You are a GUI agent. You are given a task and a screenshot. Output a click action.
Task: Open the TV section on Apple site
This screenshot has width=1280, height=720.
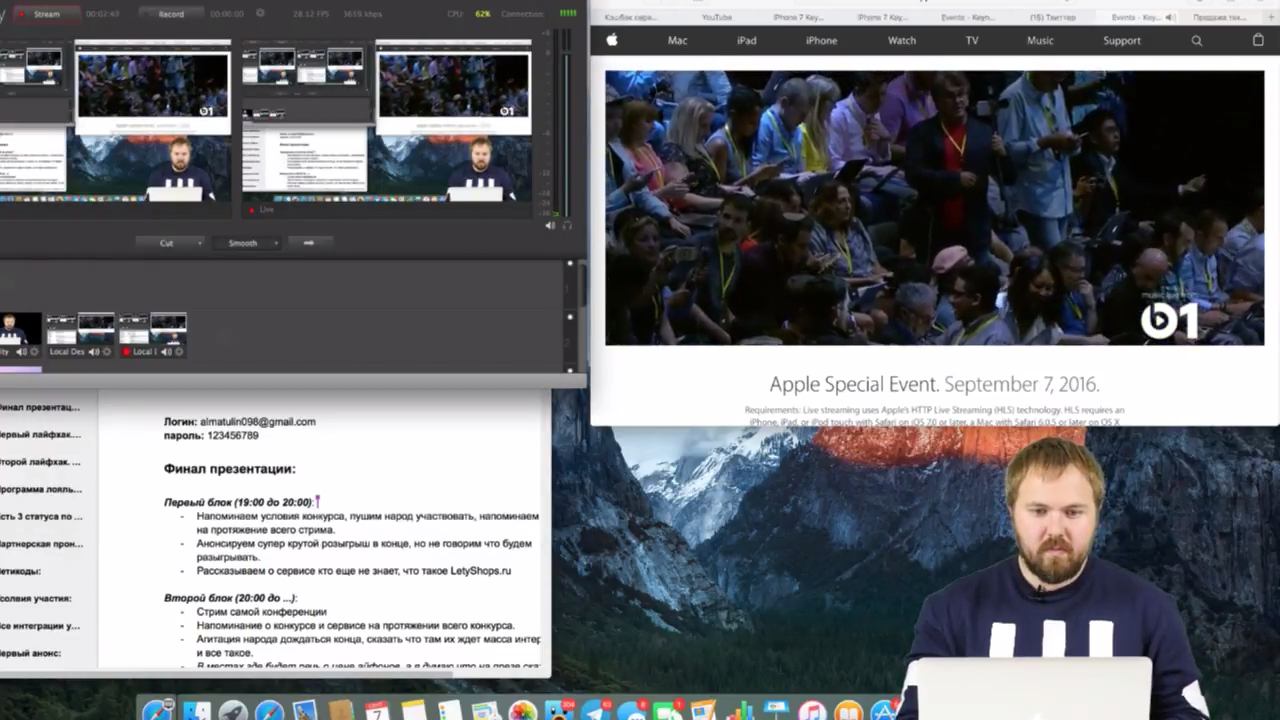click(x=972, y=41)
